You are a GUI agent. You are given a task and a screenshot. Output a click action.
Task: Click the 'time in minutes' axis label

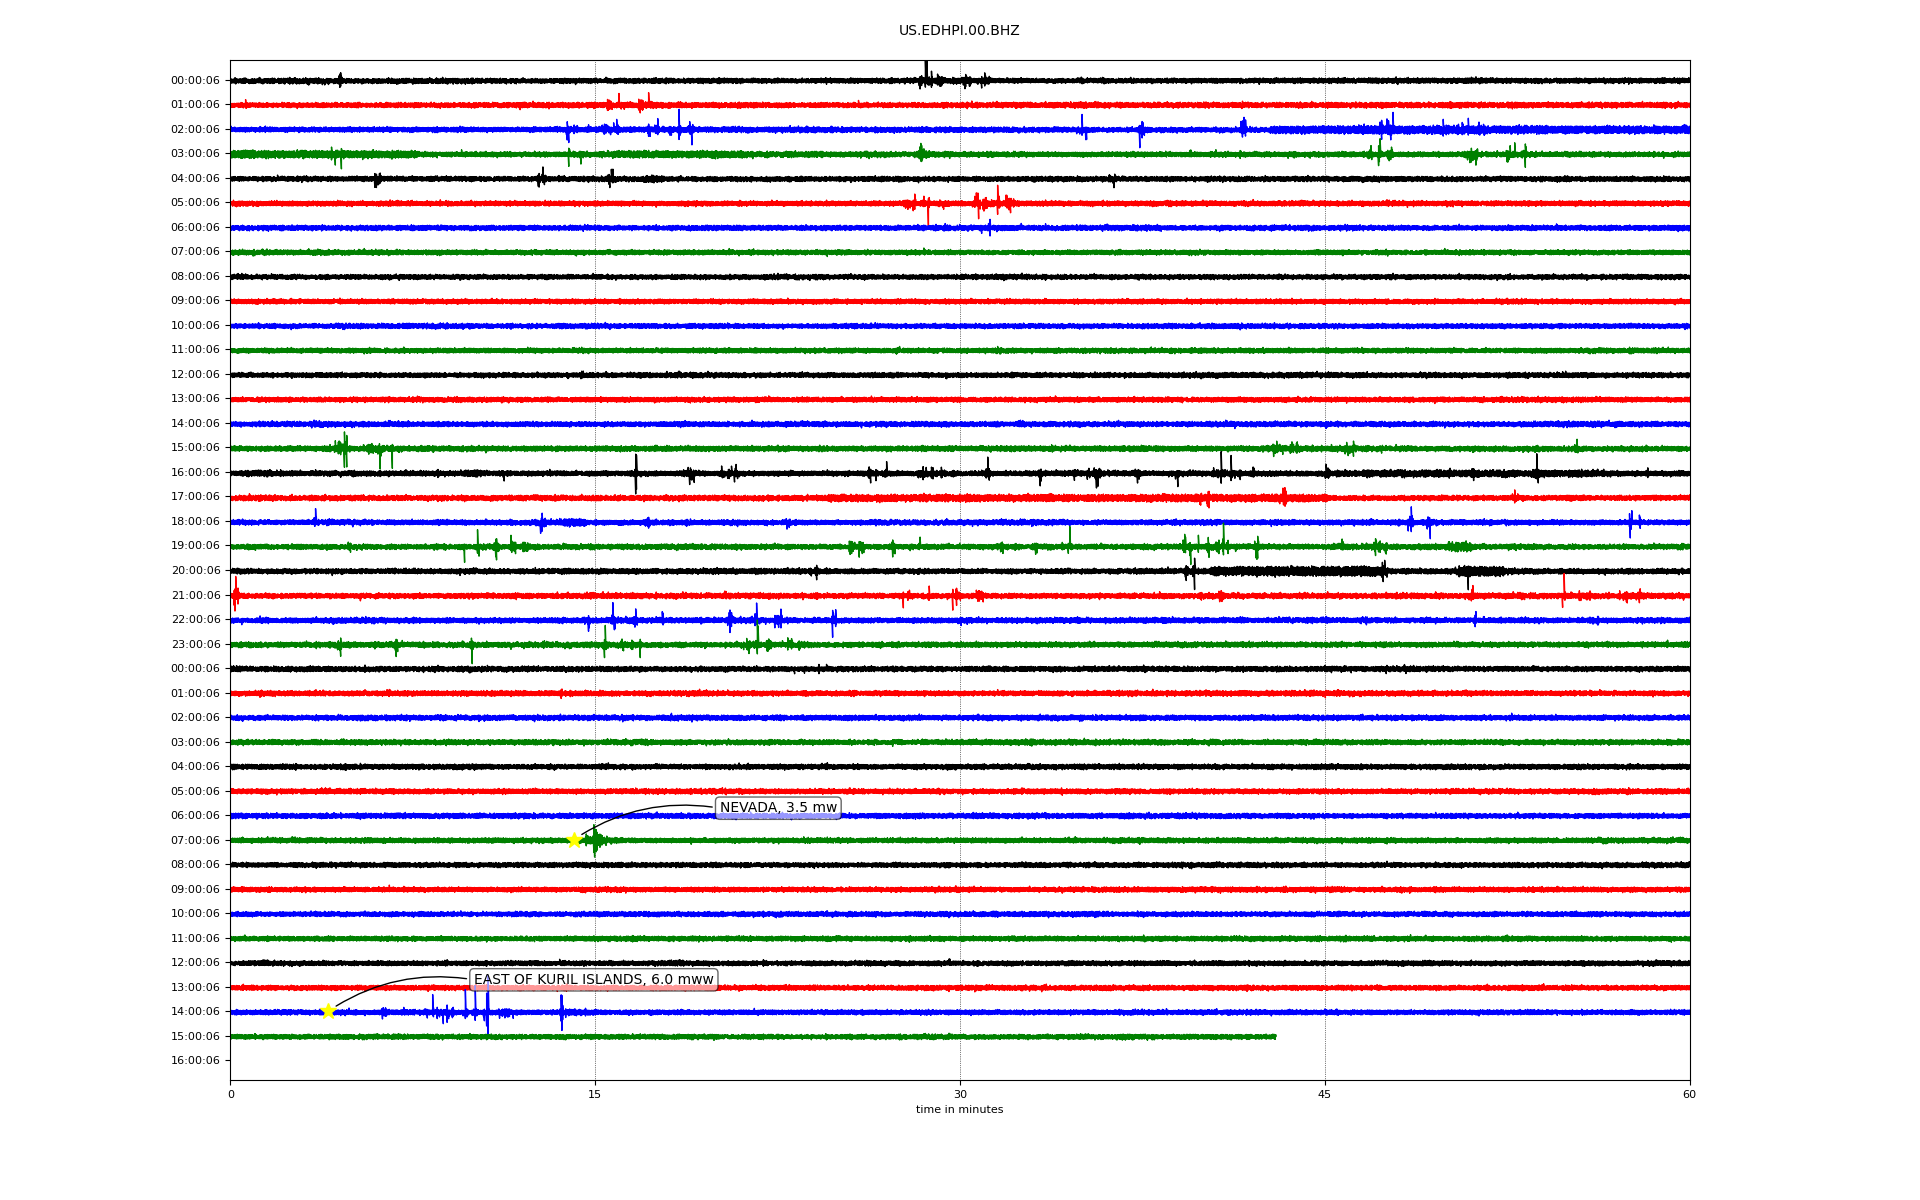pos(959,1110)
